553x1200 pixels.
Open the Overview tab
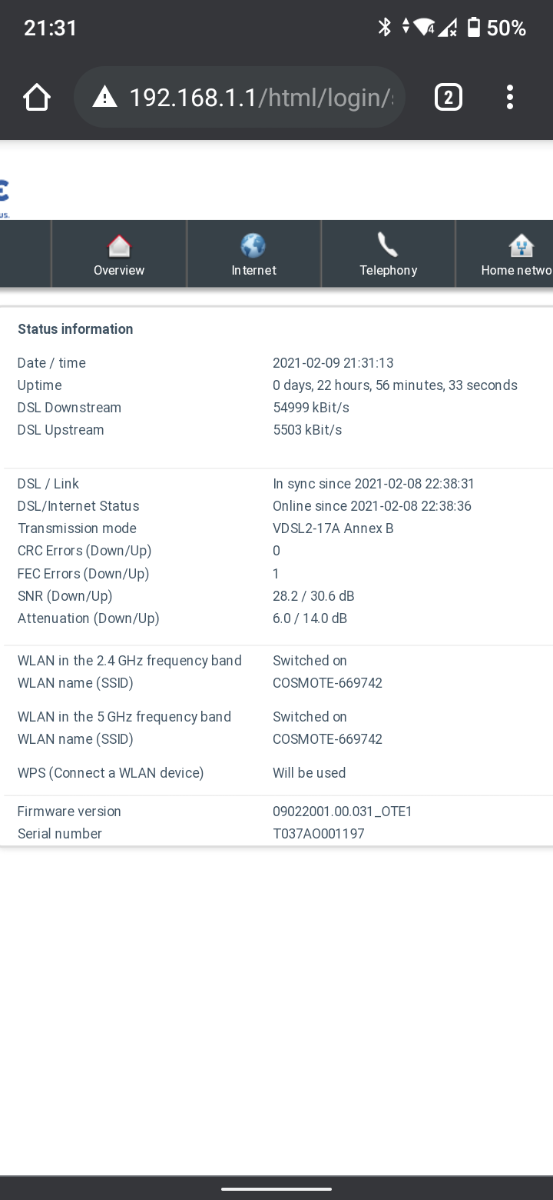click(119, 253)
